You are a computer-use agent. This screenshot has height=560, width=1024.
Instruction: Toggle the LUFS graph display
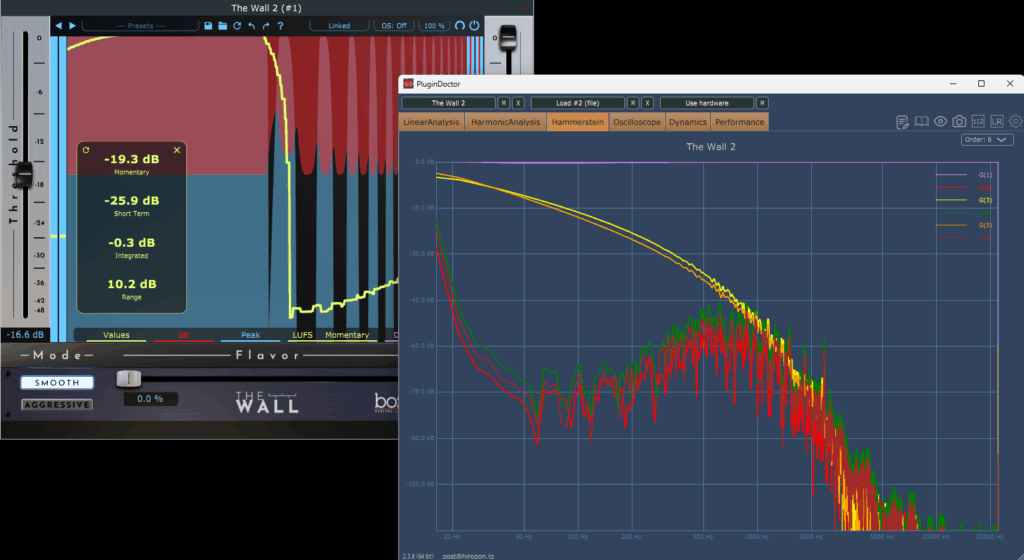(x=302, y=335)
